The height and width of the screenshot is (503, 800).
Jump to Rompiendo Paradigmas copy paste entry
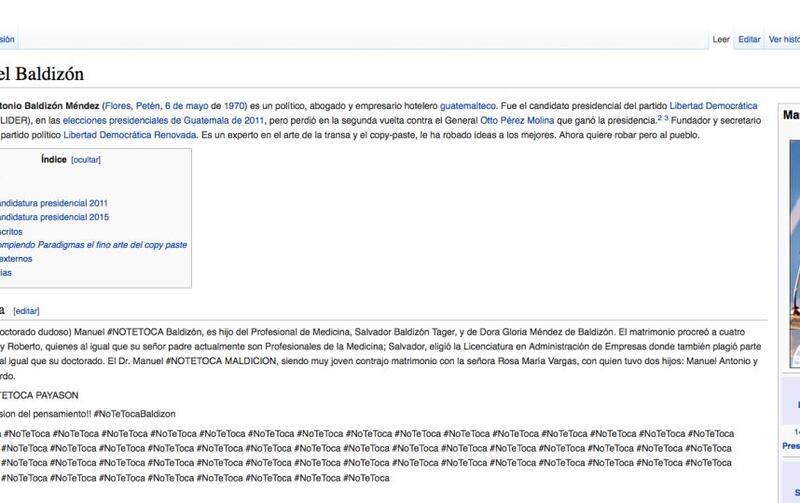coord(93,245)
